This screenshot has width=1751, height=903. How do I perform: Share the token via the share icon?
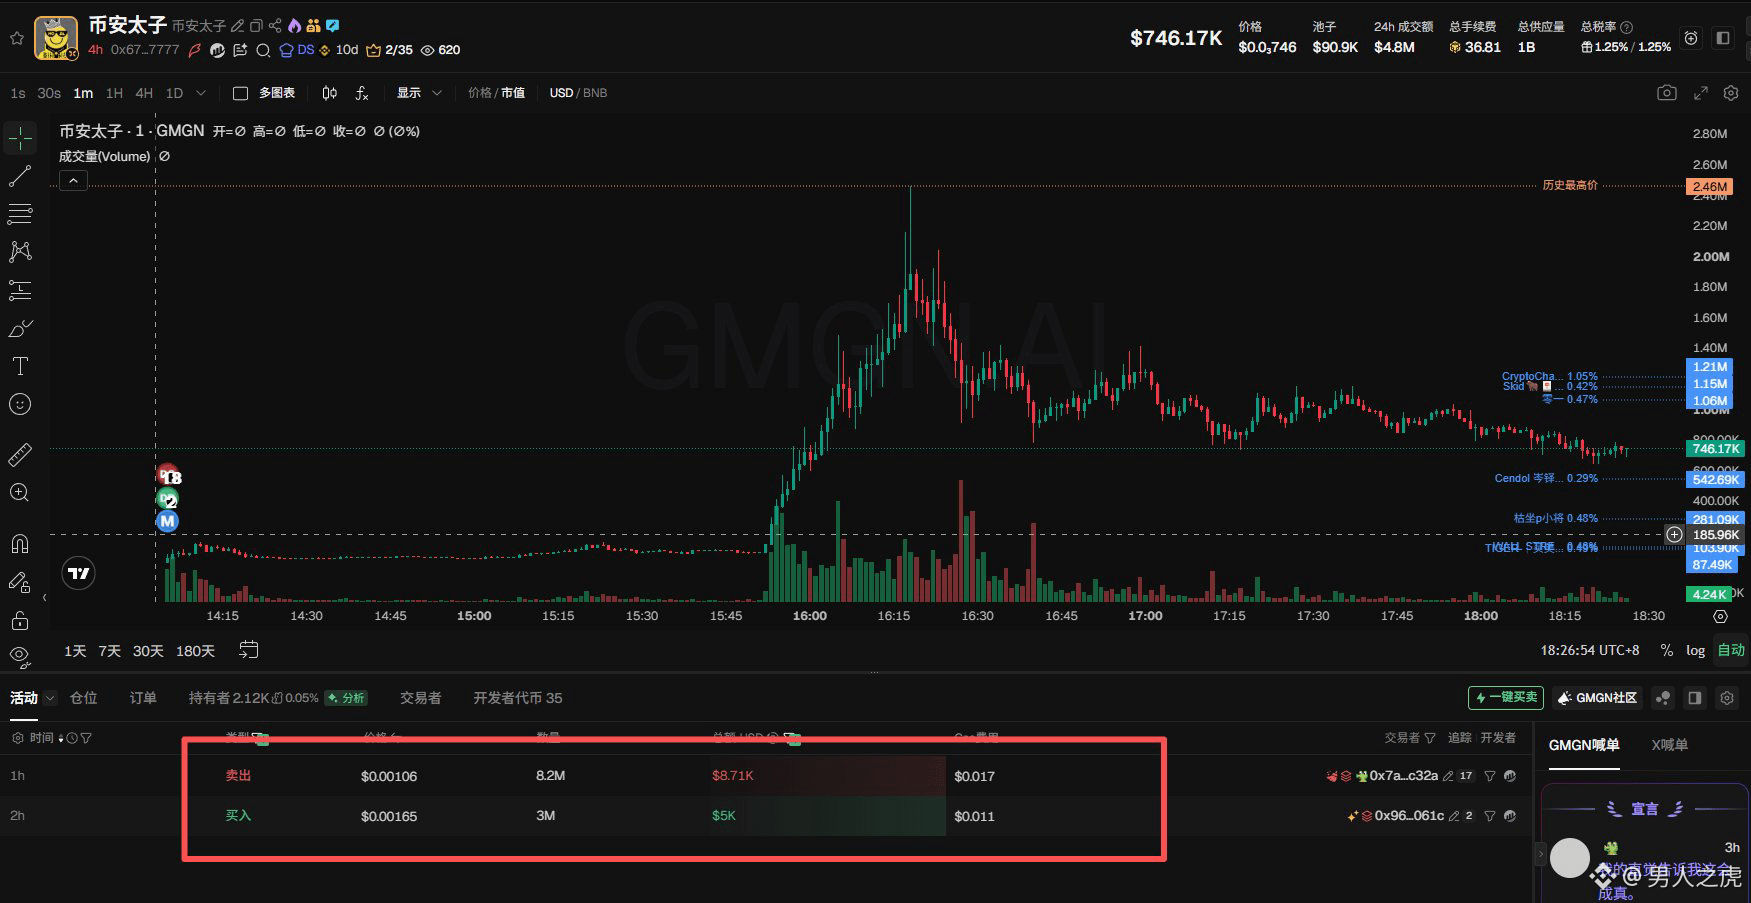click(275, 26)
